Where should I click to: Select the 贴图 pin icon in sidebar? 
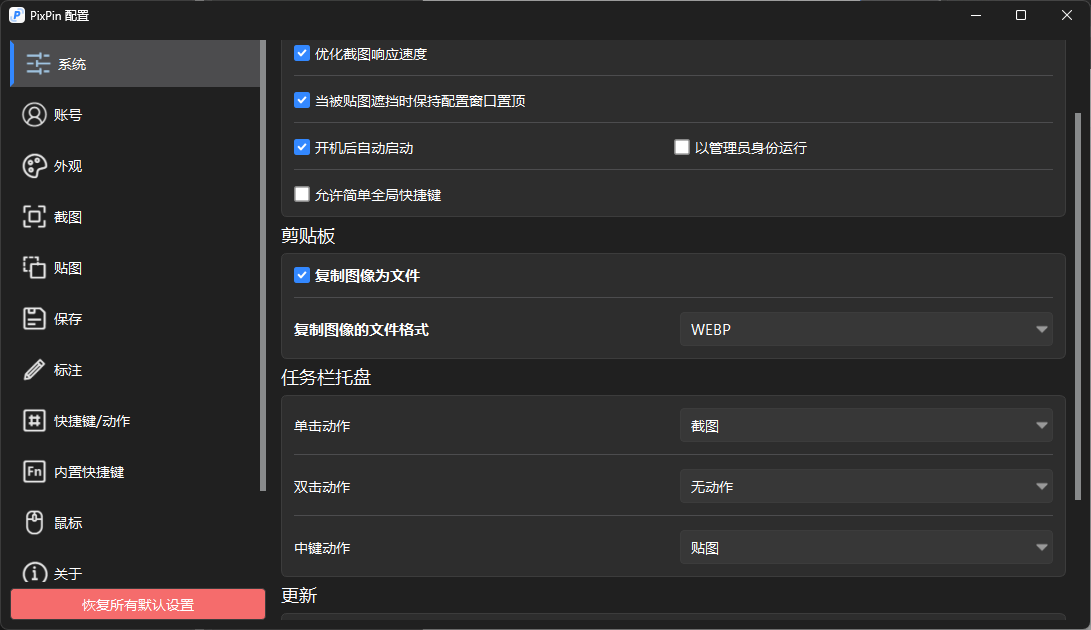pyautogui.click(x=35, y=268)
